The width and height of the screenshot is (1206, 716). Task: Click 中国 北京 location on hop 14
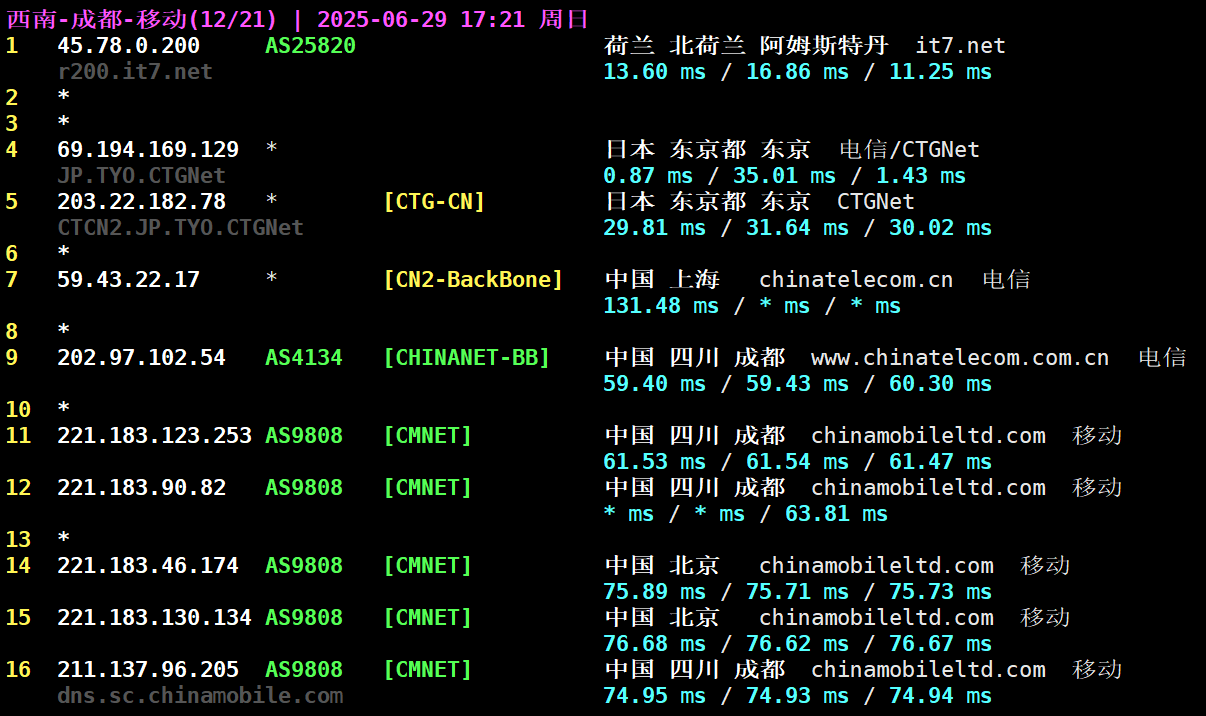click(662, 566)
